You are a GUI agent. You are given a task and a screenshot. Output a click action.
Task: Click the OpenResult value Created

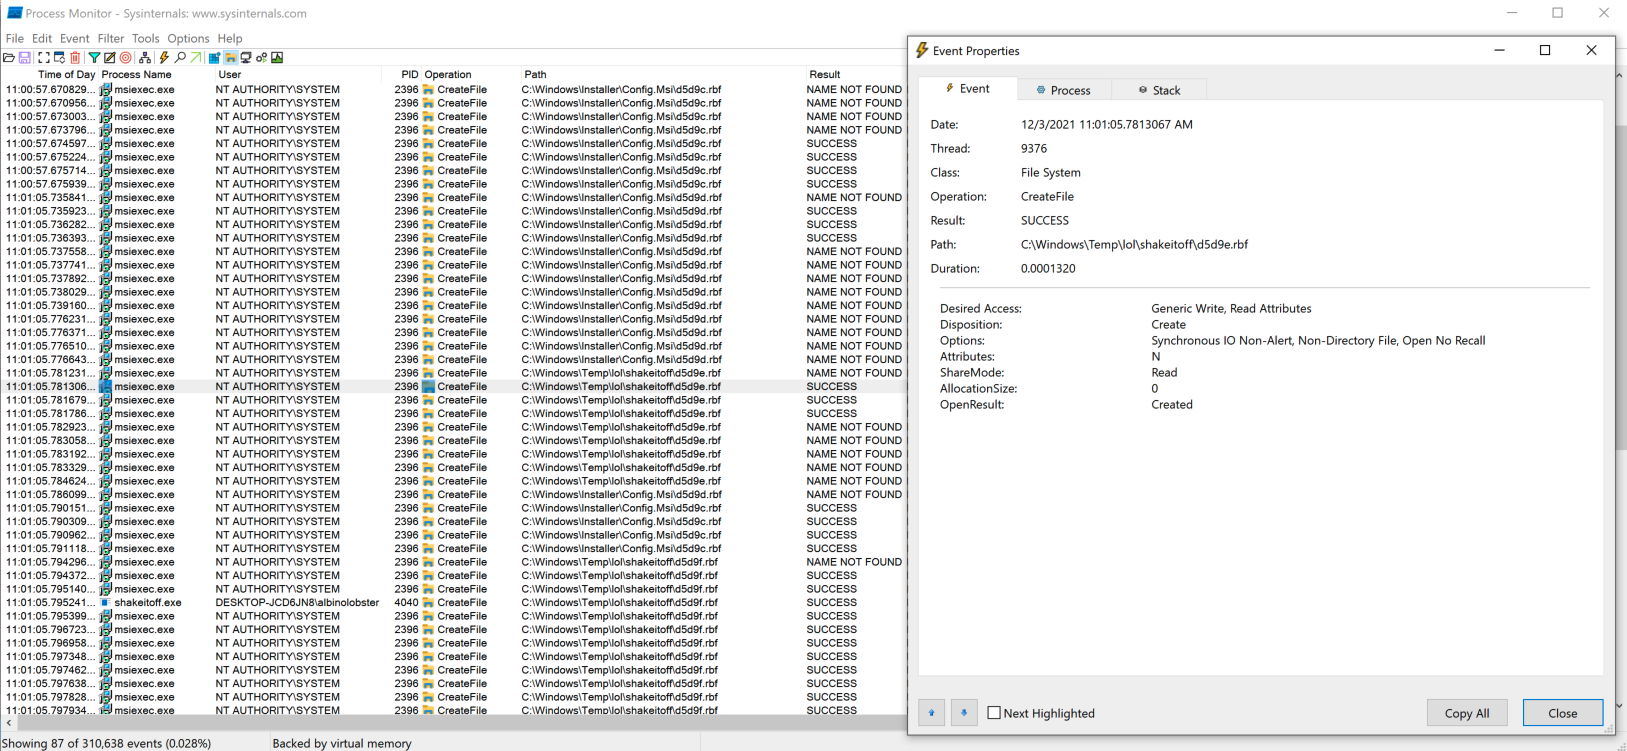coord(1171,404)
